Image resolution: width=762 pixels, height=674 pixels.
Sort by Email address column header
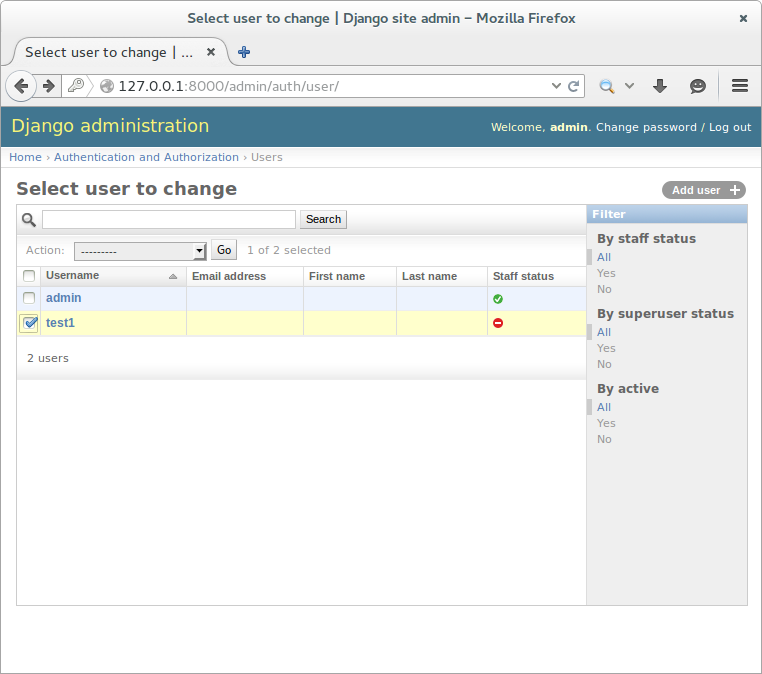[229, 276]
